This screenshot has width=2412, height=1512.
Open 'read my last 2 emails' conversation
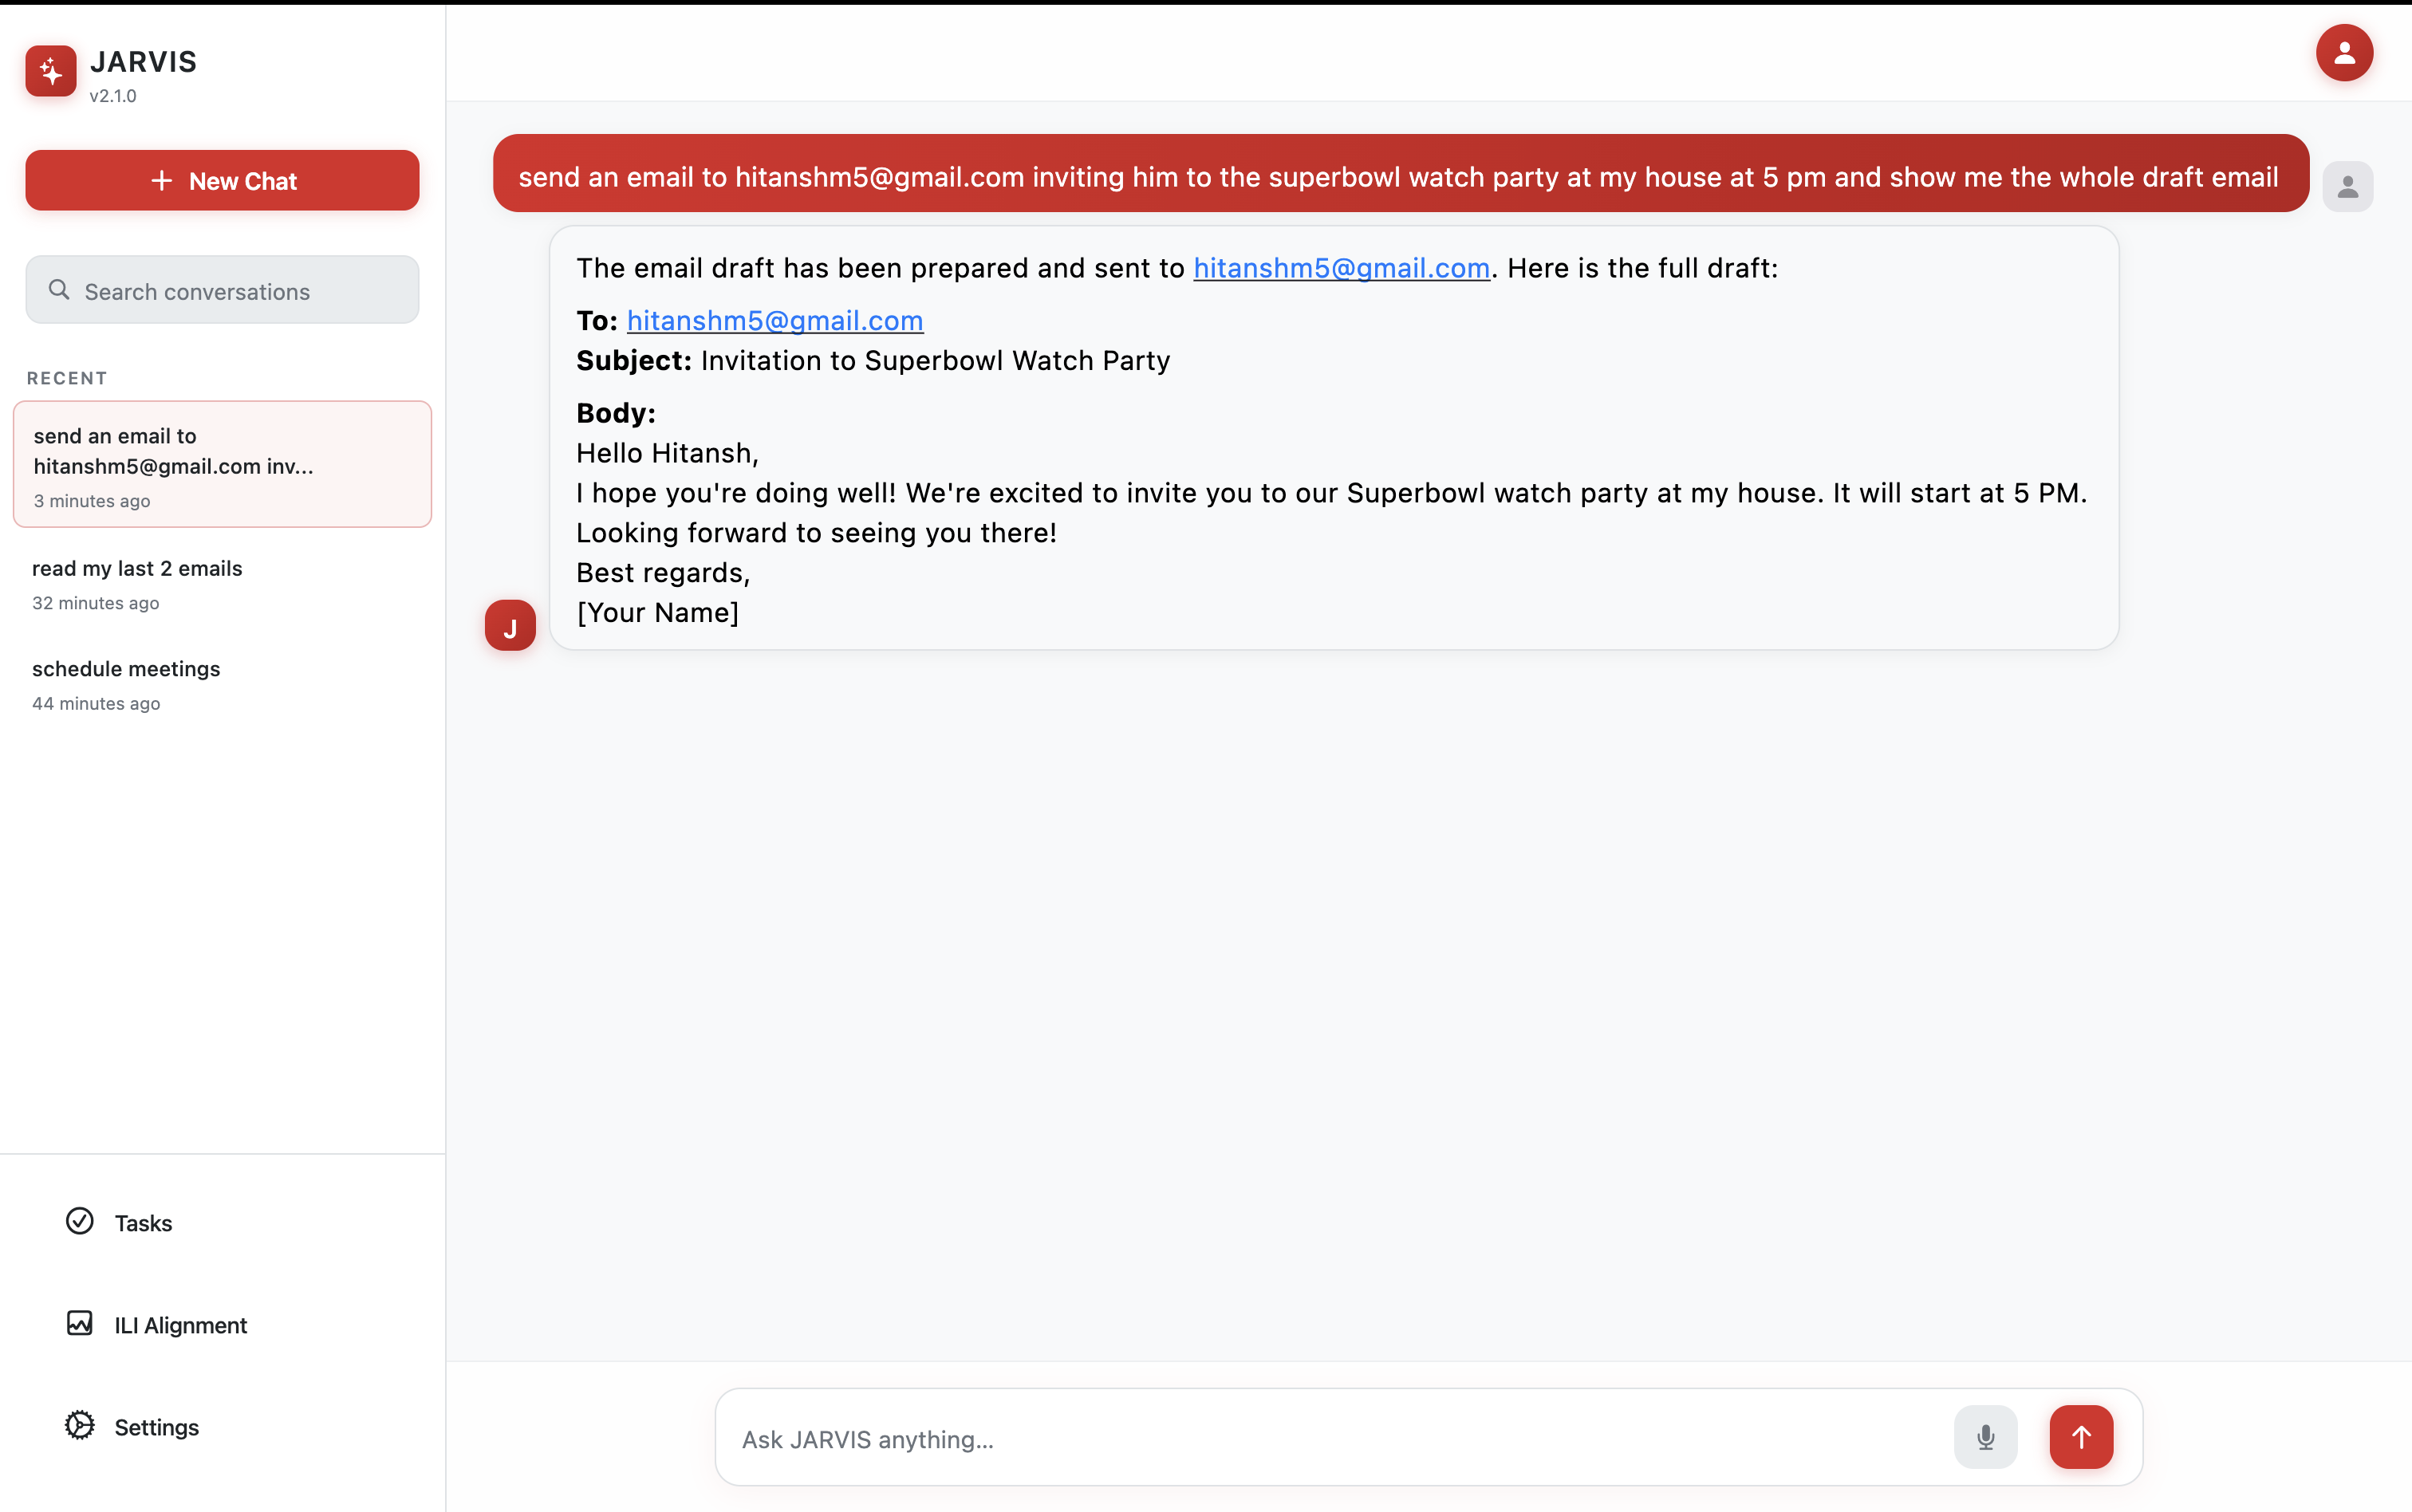137,583
